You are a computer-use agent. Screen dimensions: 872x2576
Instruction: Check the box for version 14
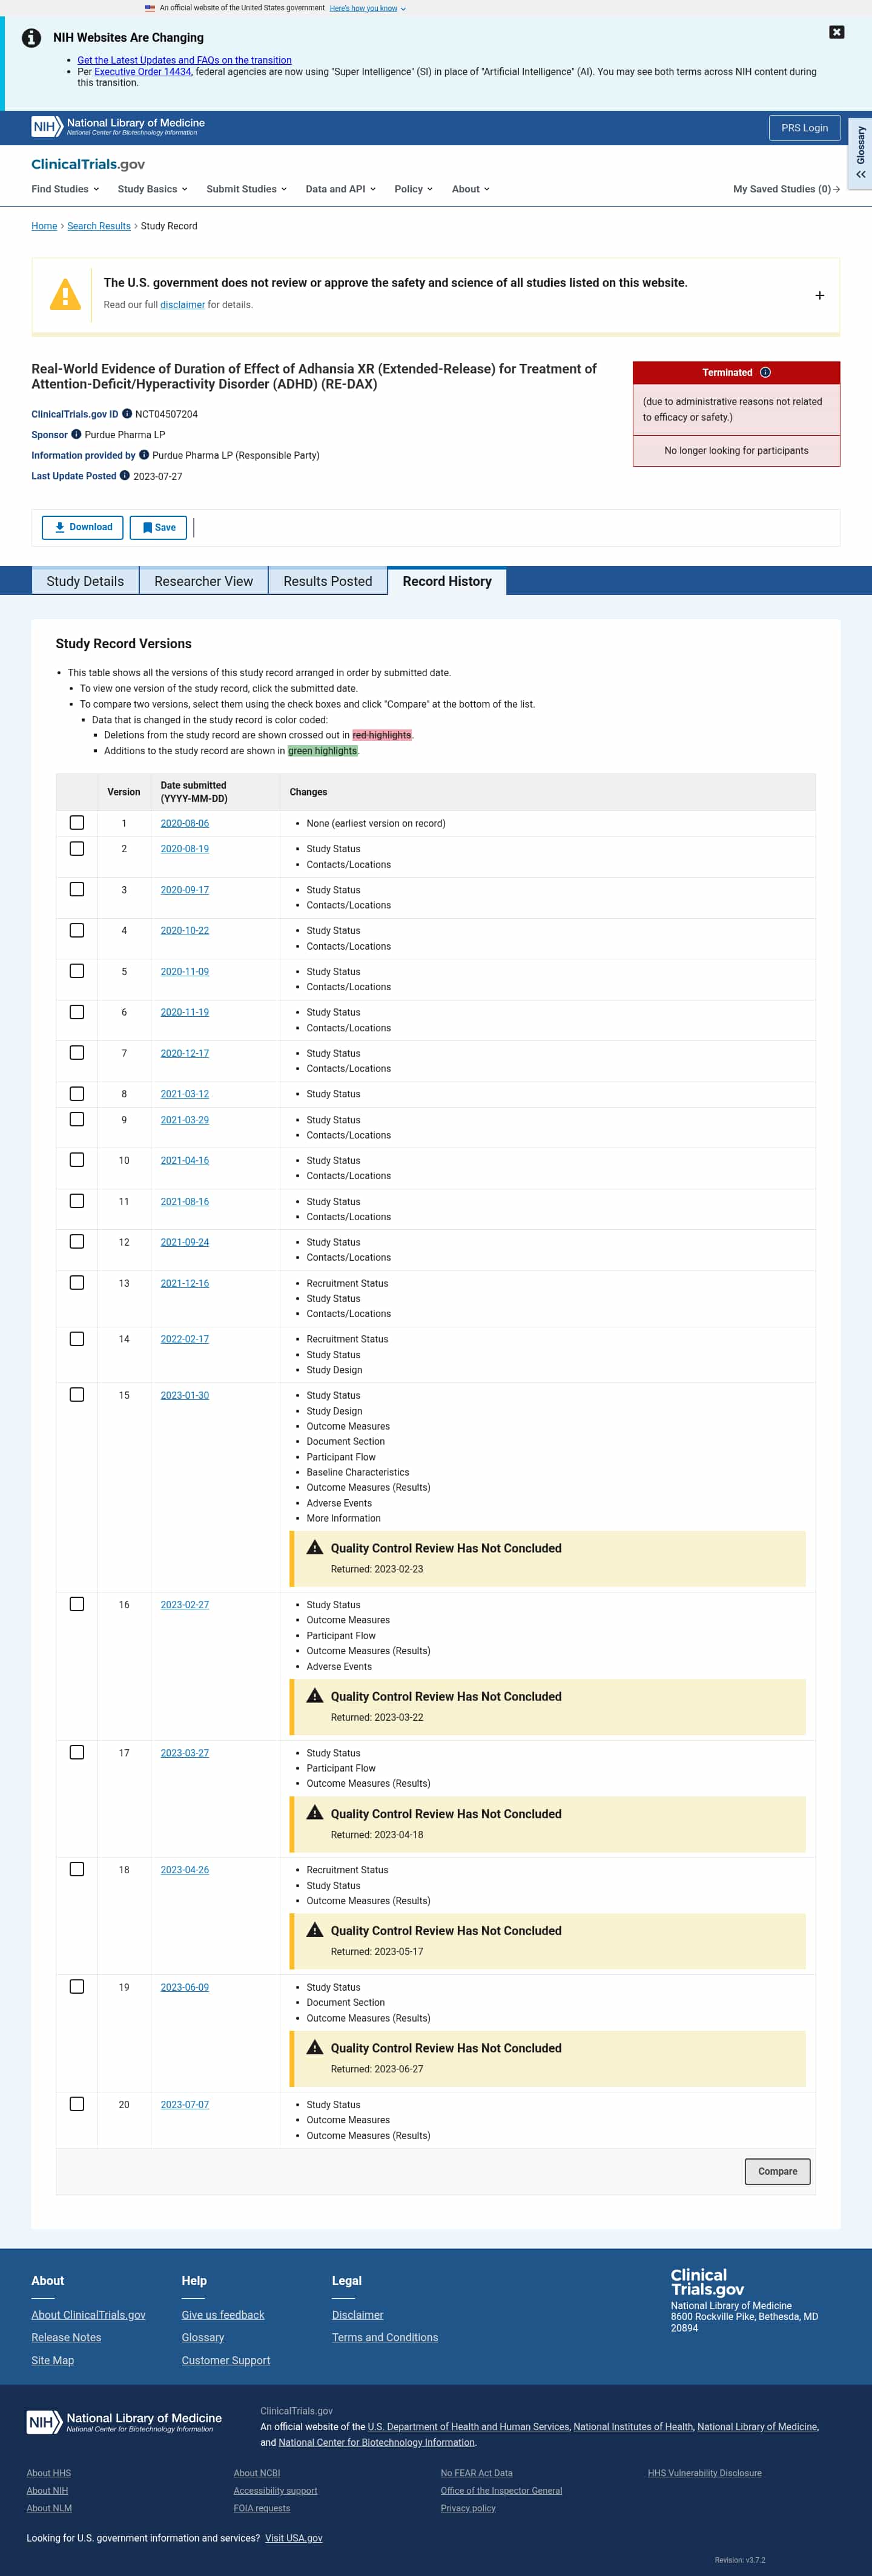point(77,1338)
